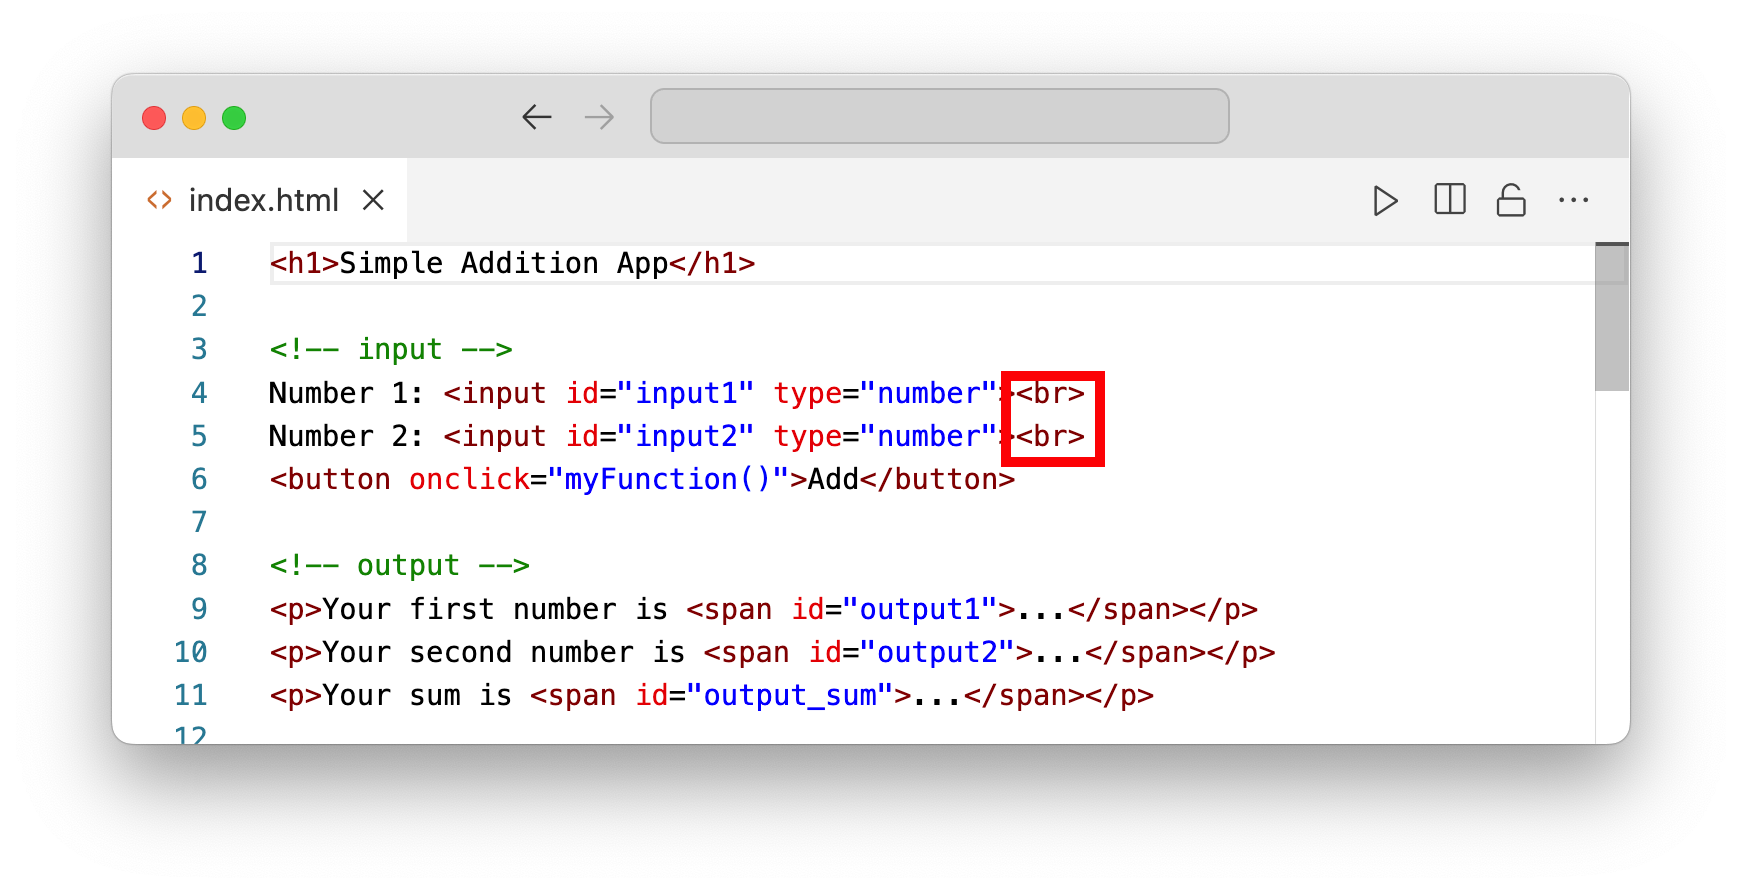Click the closing </h1> tag
This screenshot has width=1742, height=892.
[712, 263]
